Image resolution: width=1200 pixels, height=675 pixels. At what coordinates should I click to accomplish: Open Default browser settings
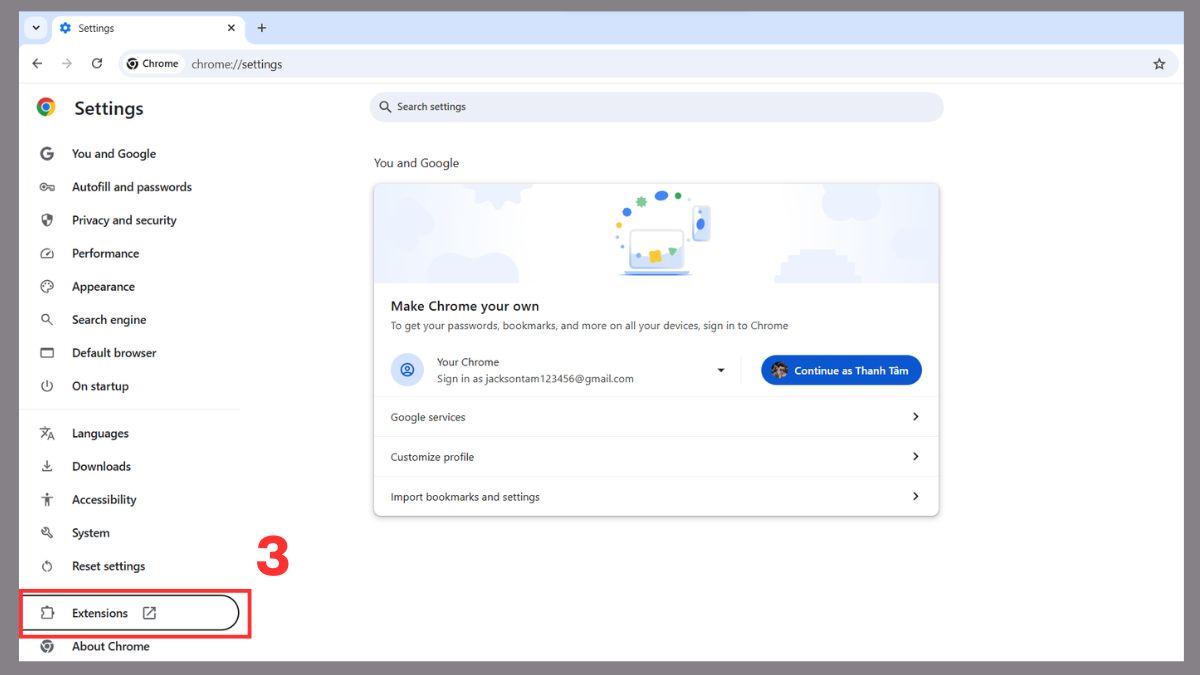point(114,353)
